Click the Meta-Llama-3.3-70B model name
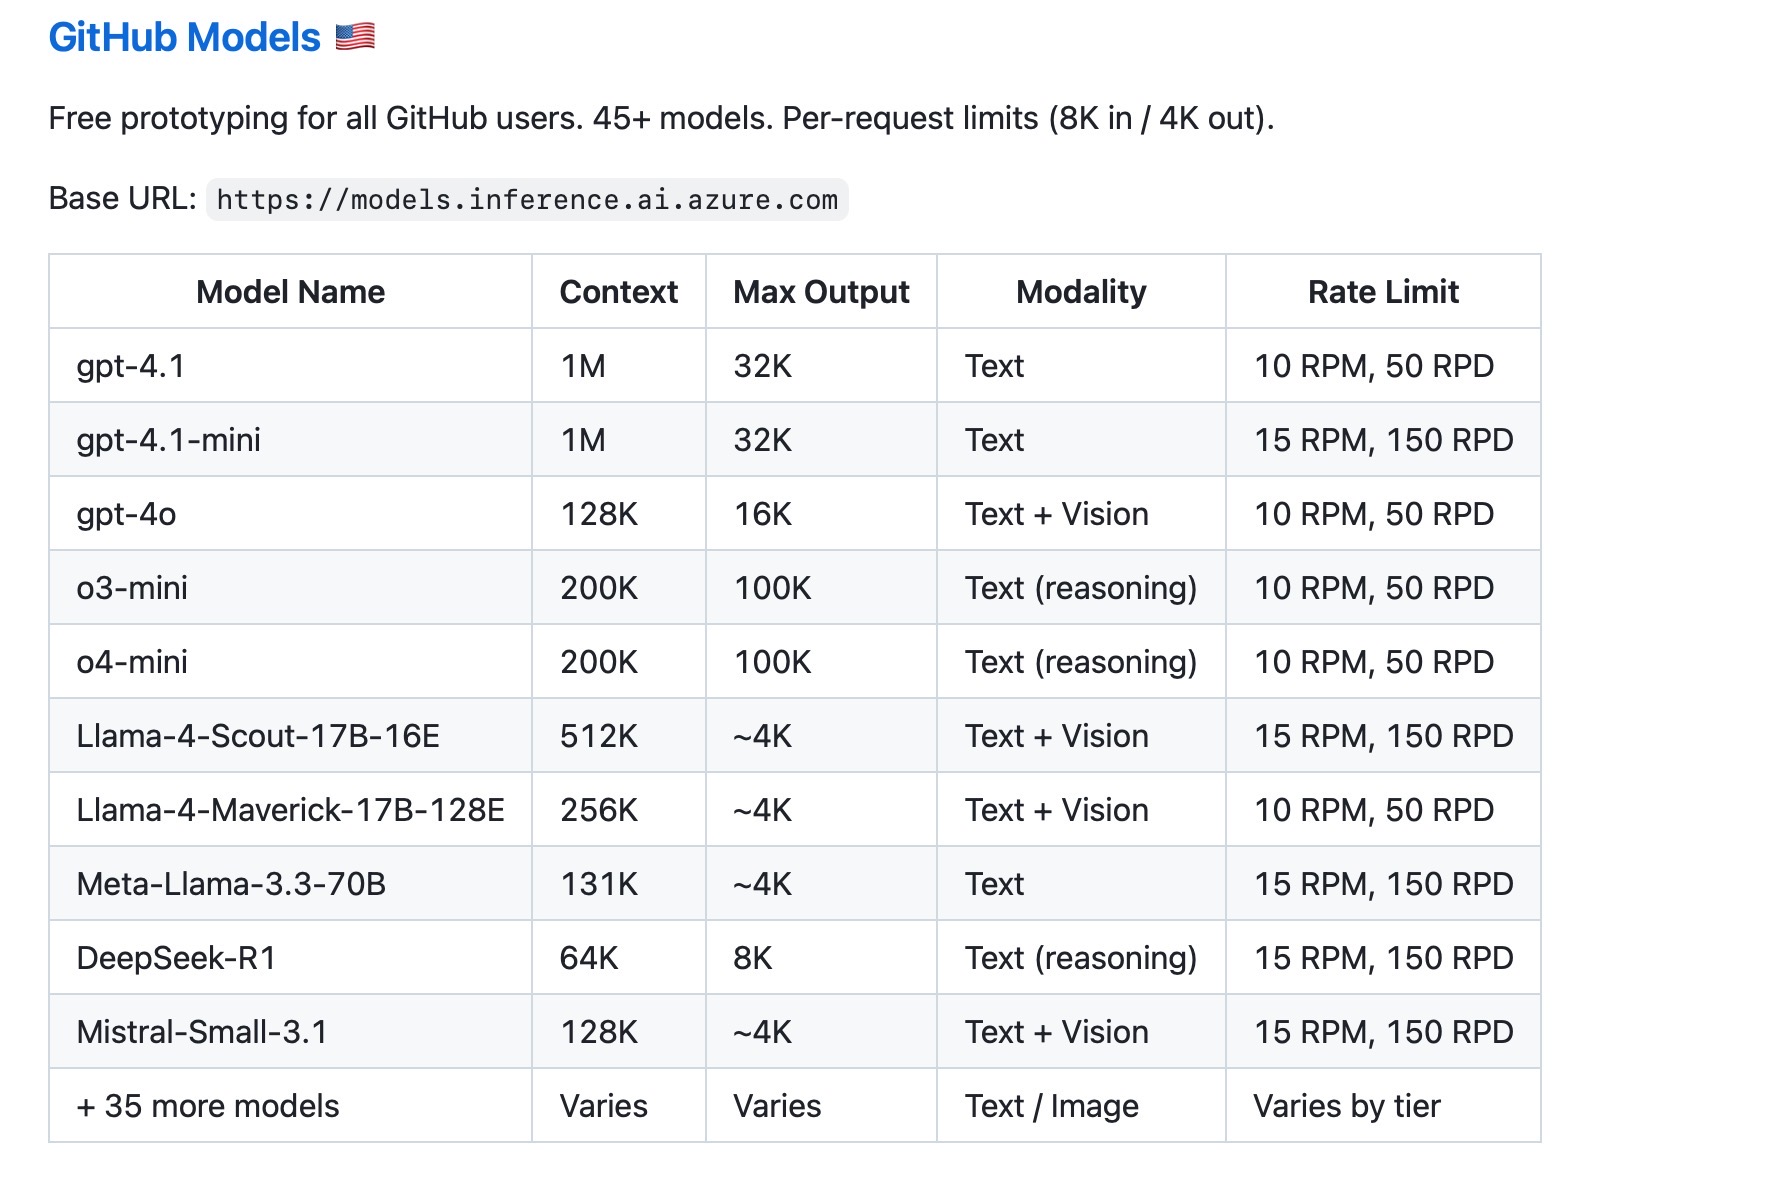The width and height of the screenshot is (1770, 1178). tap(231, 884)
